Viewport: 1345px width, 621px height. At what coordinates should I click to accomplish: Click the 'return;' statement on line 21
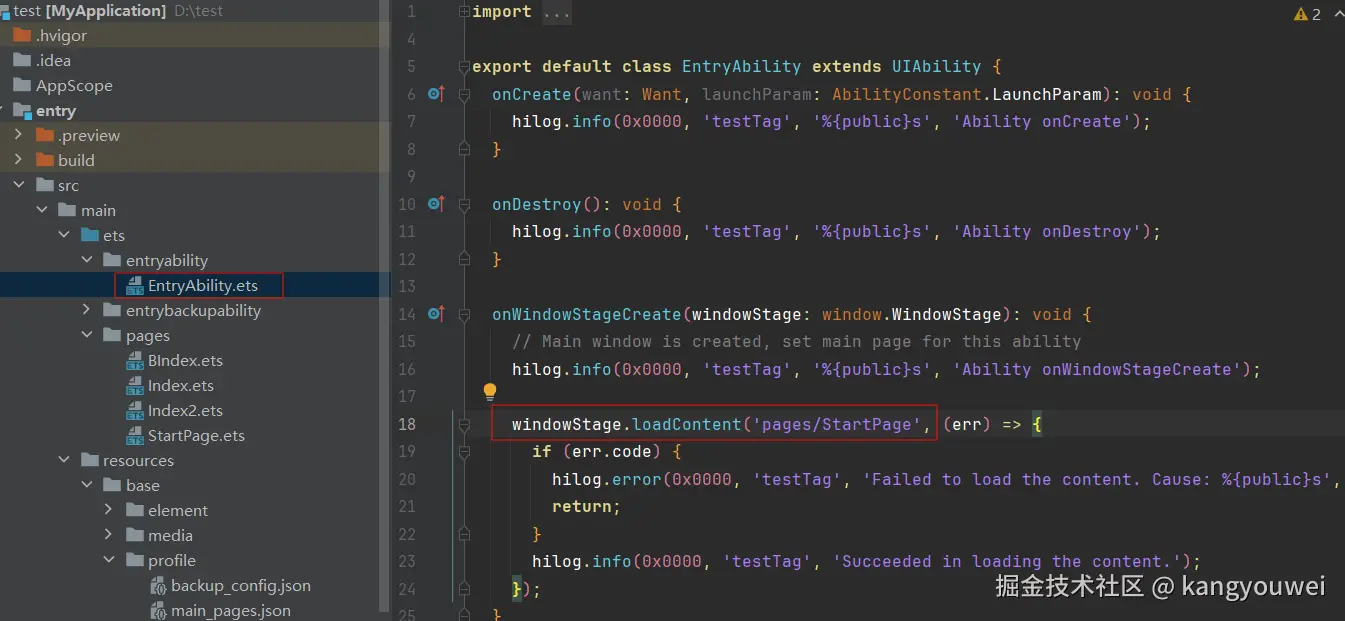(x=587, y=507)
